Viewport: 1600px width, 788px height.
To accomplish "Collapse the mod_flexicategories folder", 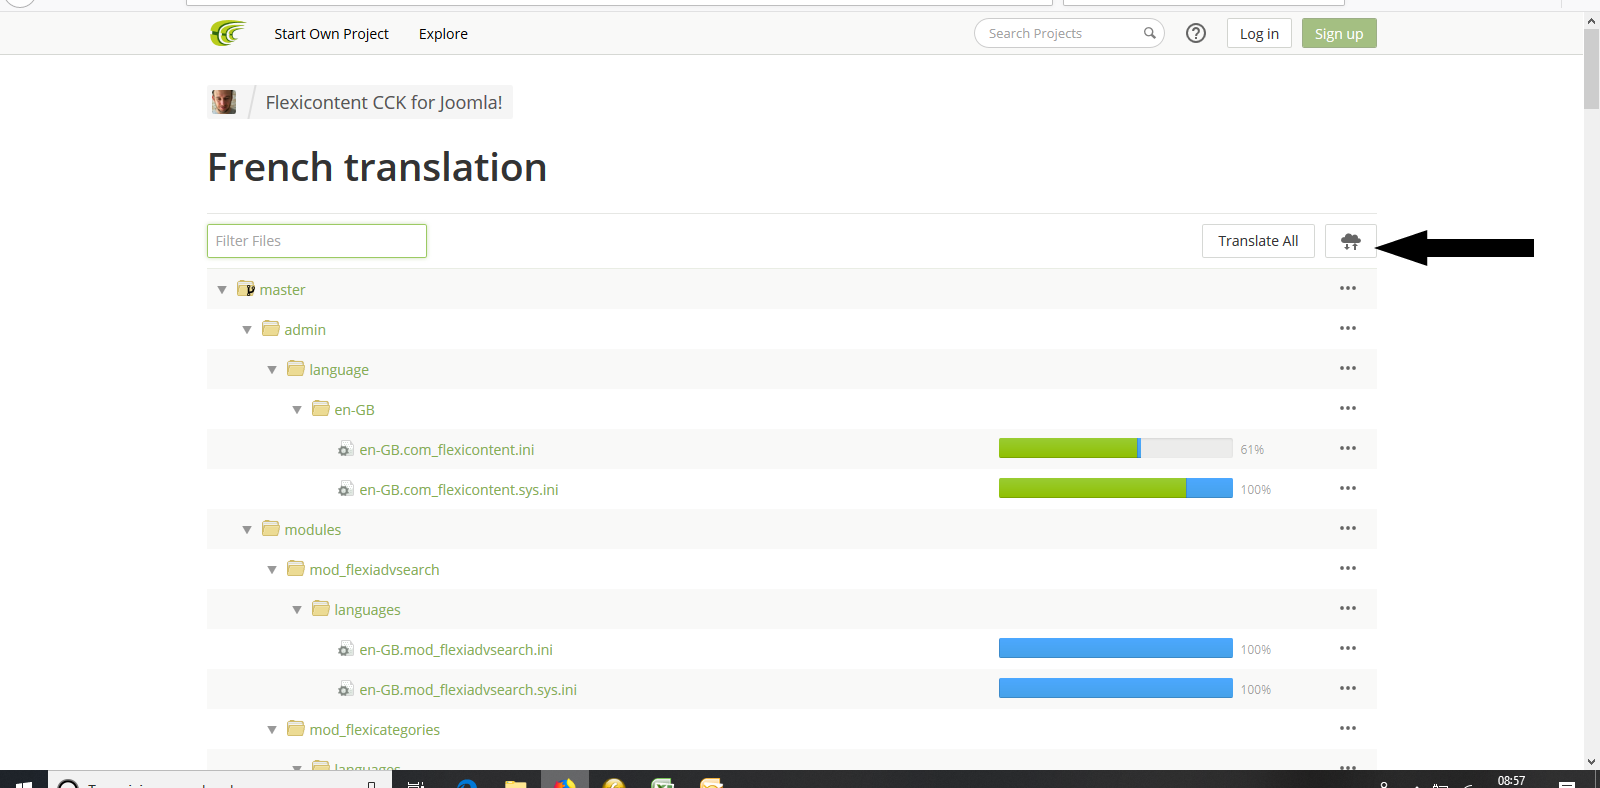I will tap(272, 730).
